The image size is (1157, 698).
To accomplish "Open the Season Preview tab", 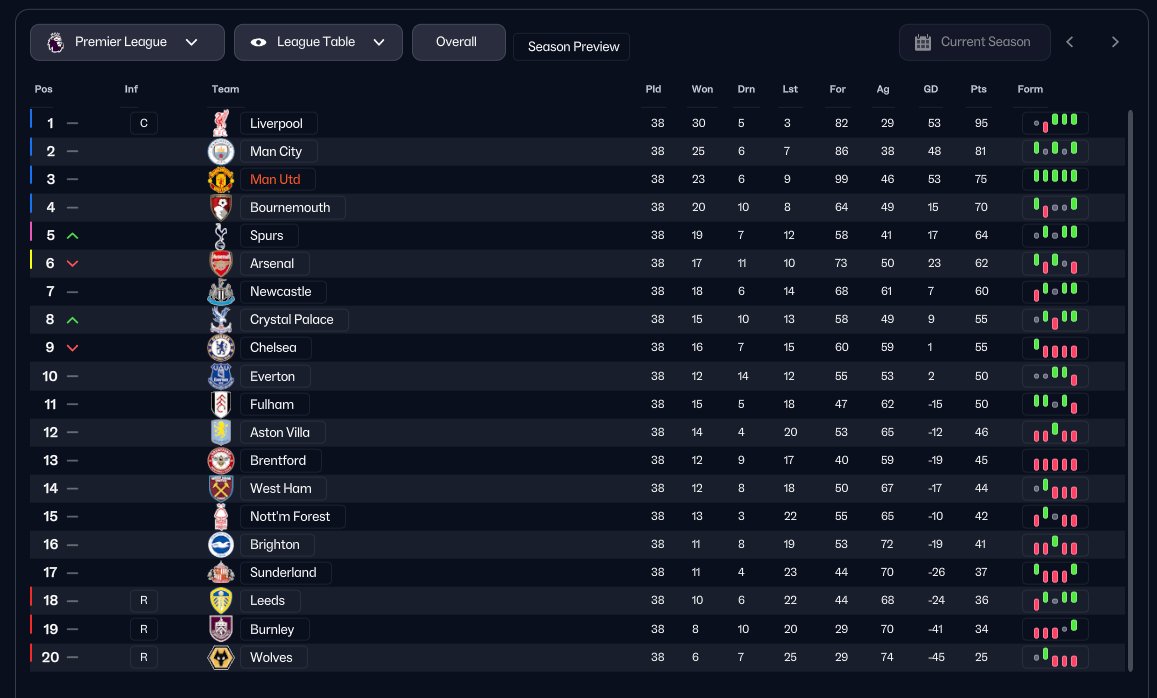I will point(573,47).
